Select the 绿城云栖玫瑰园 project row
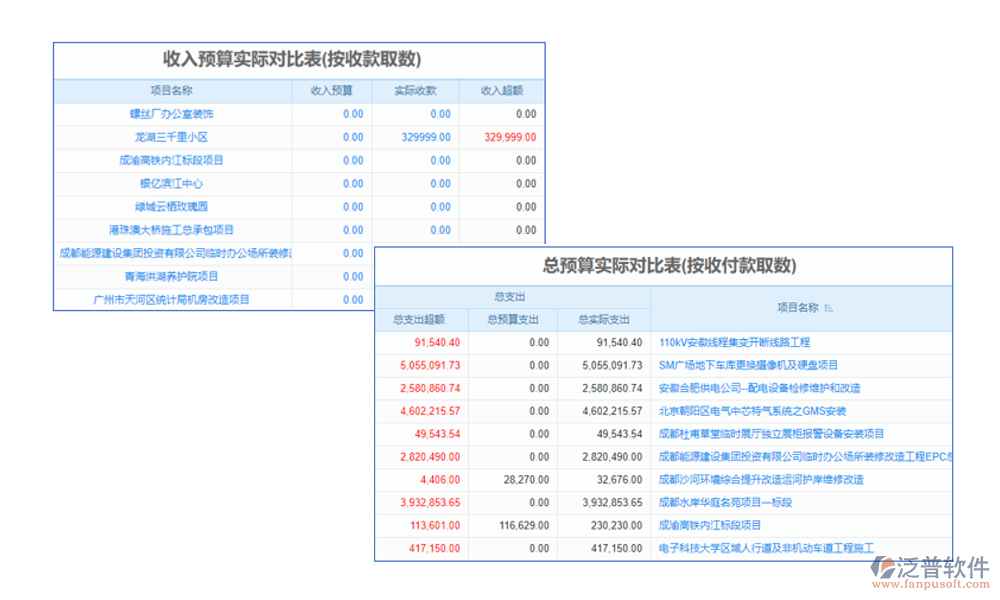This screenshot has height=600, width=1000. click(x=171, y=207)
